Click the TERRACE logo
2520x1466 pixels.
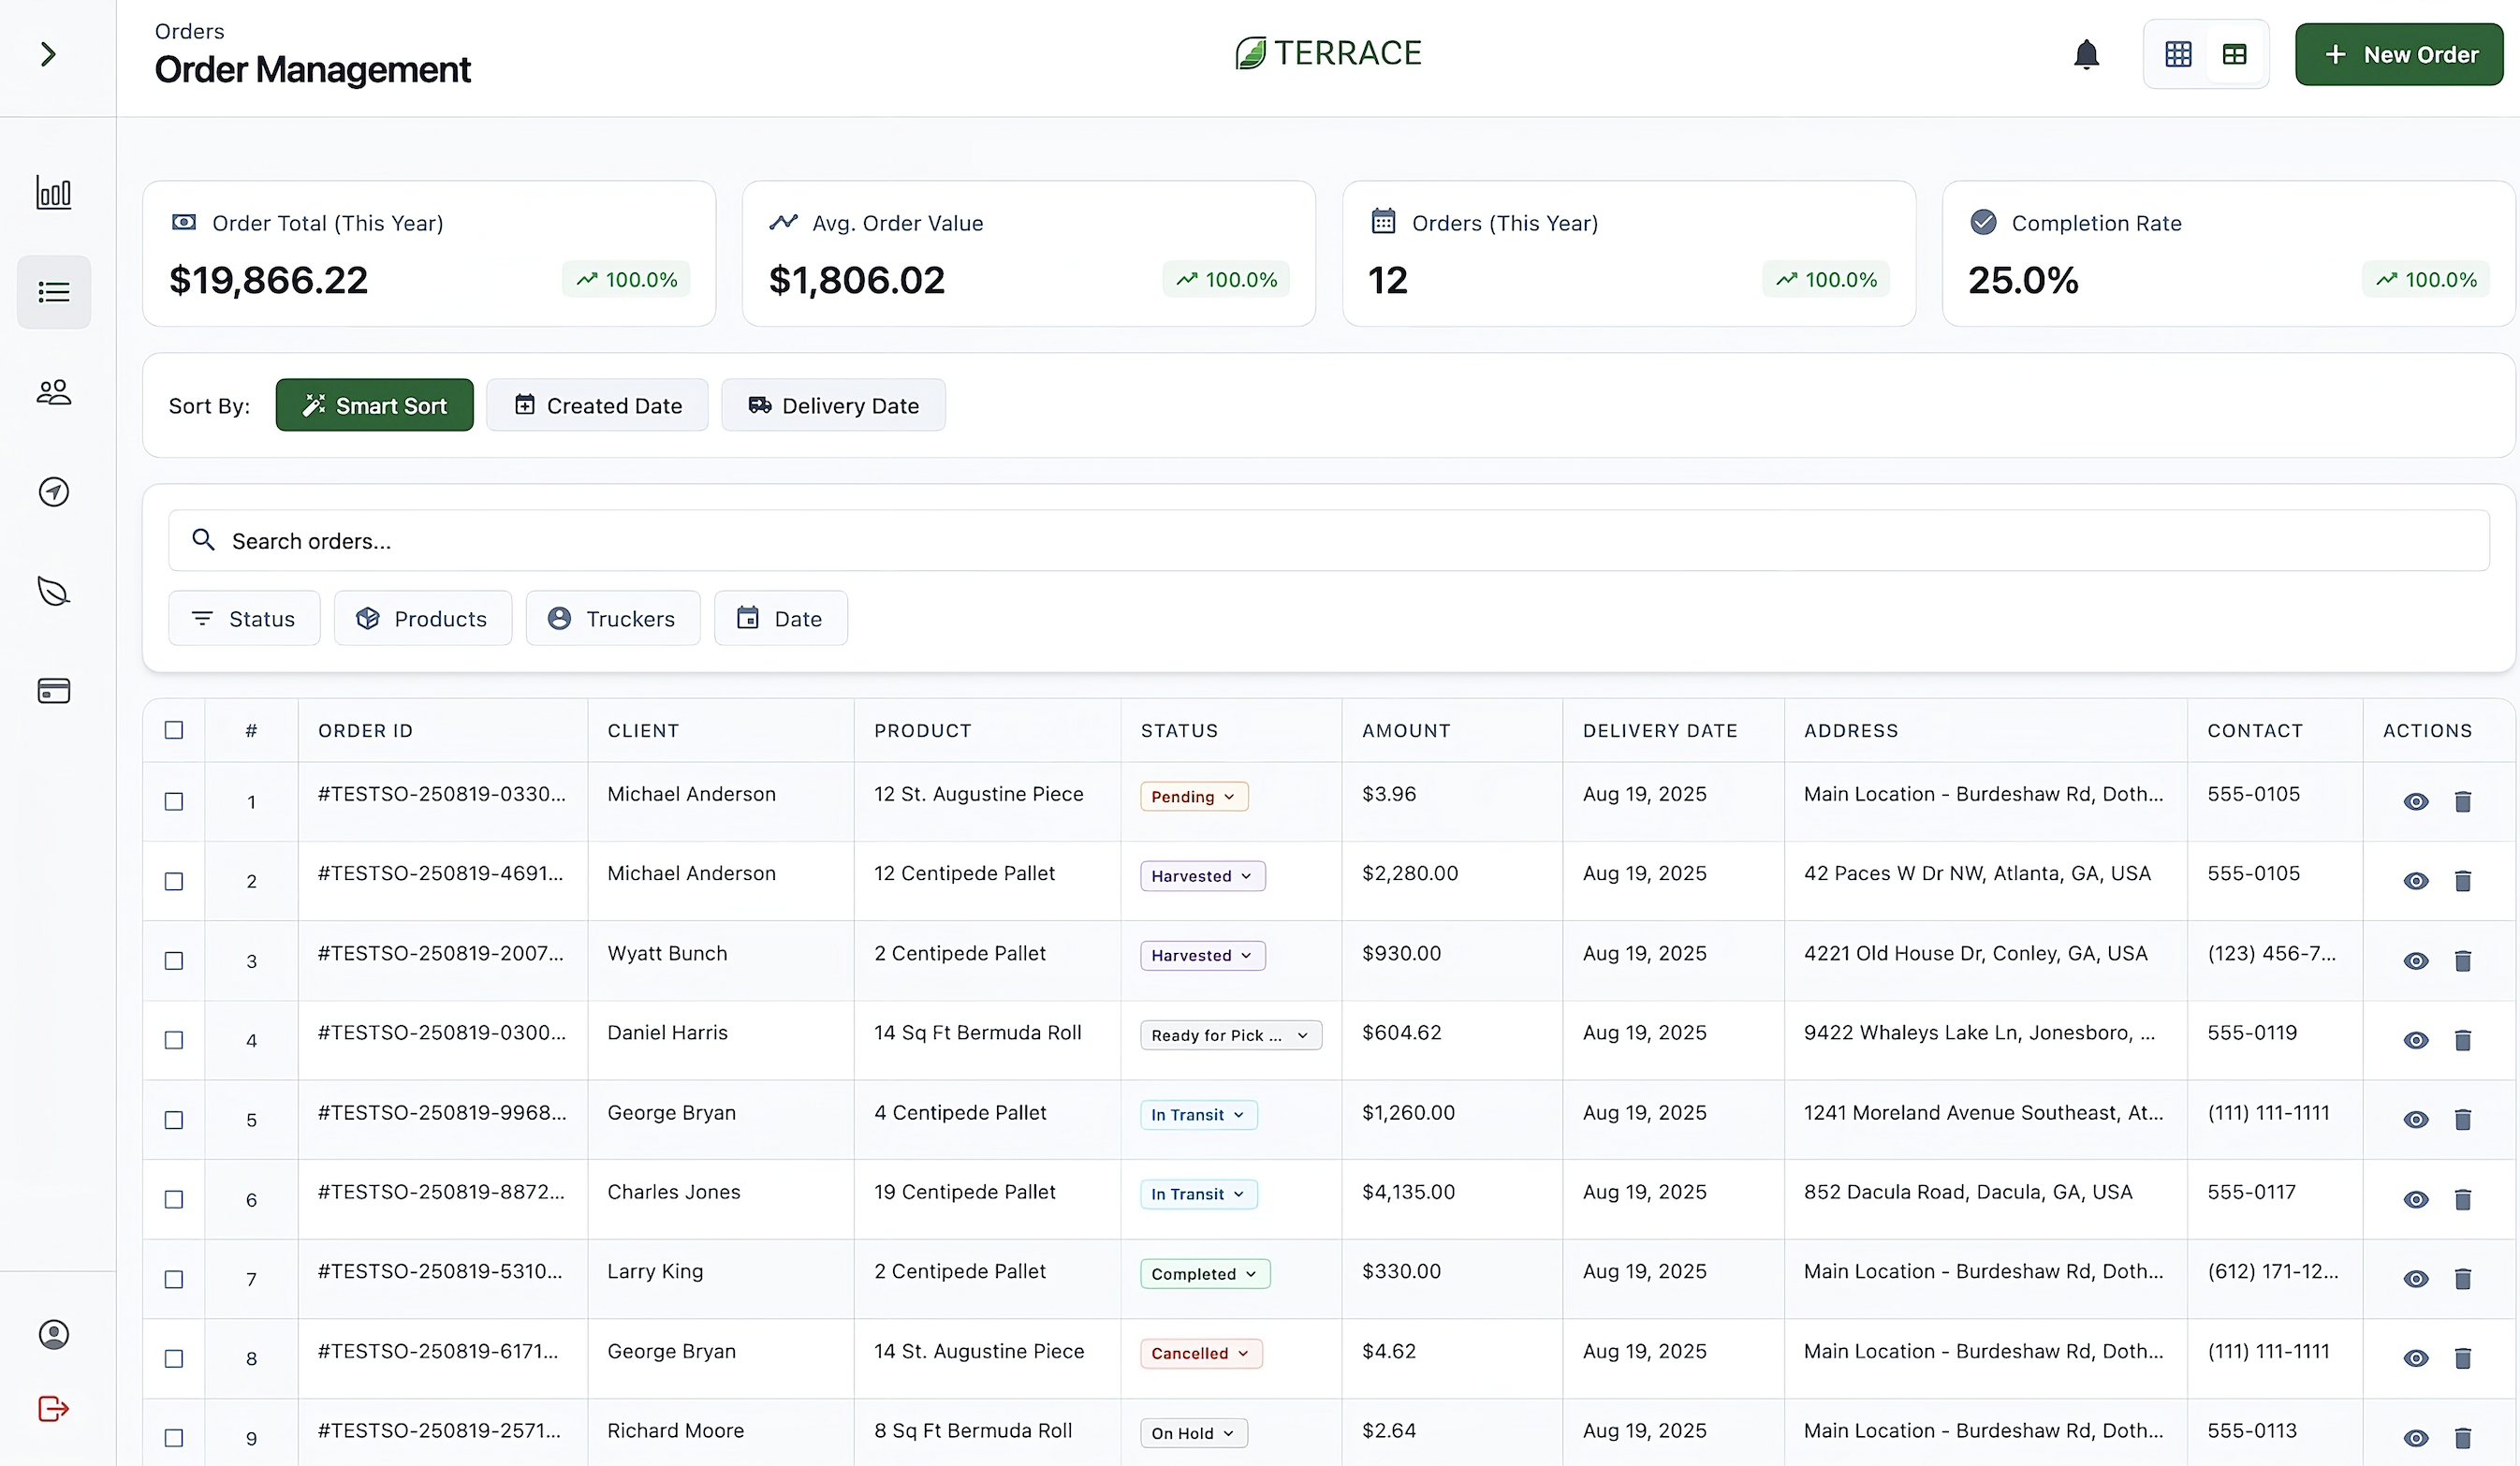point(1328,53)
